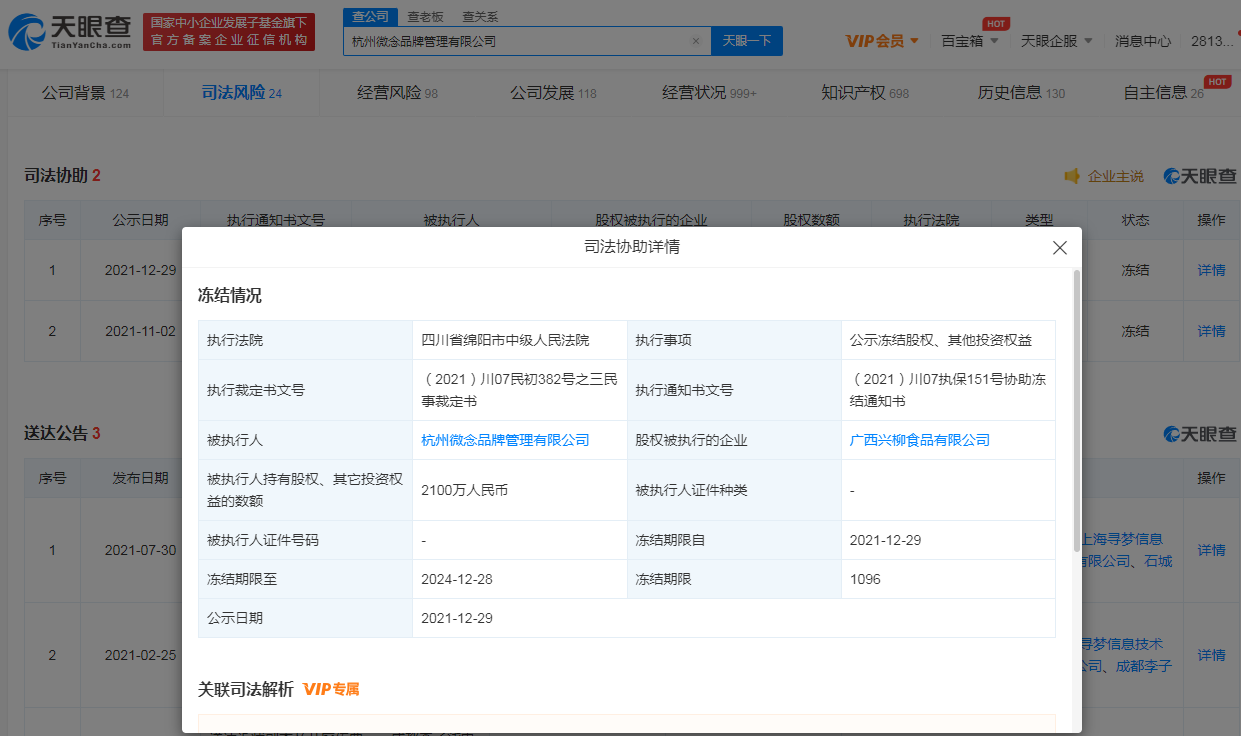Screen dimensions: 1241x736
Task: Click the VIP专属 badge in dialog
Action: point(331,689)
